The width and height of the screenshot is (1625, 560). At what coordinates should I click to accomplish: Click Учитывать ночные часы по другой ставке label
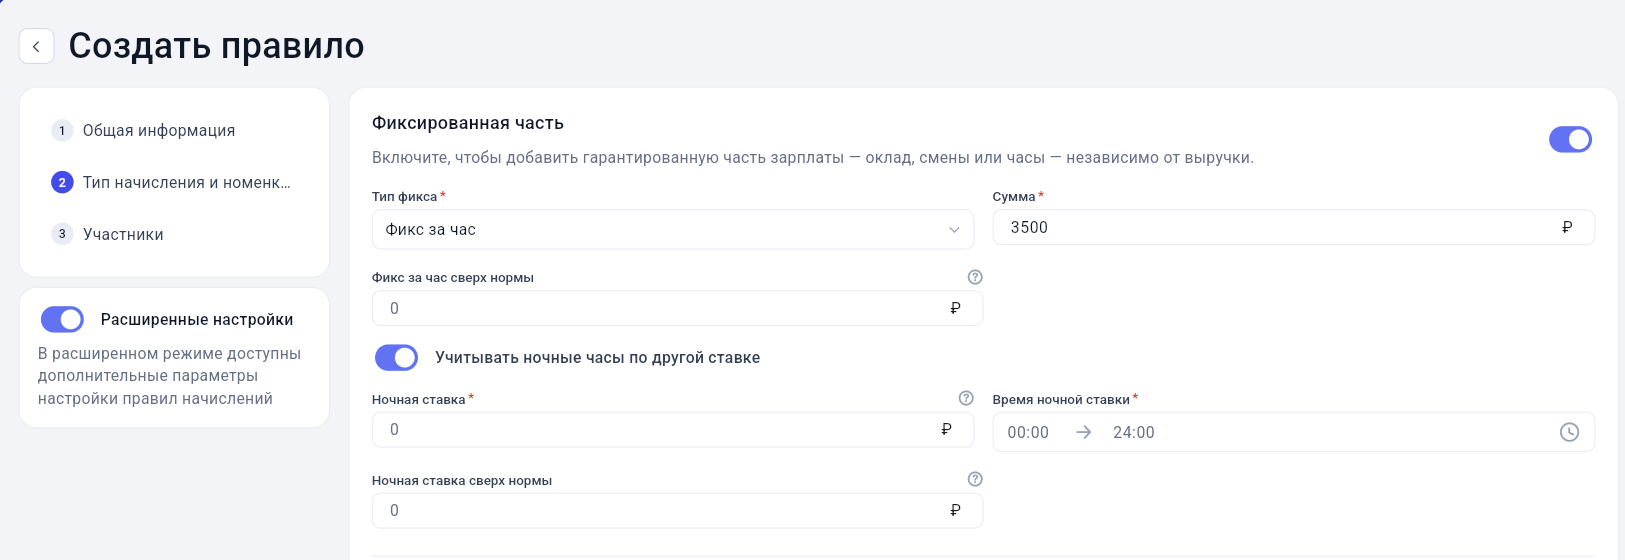point(598,357)
